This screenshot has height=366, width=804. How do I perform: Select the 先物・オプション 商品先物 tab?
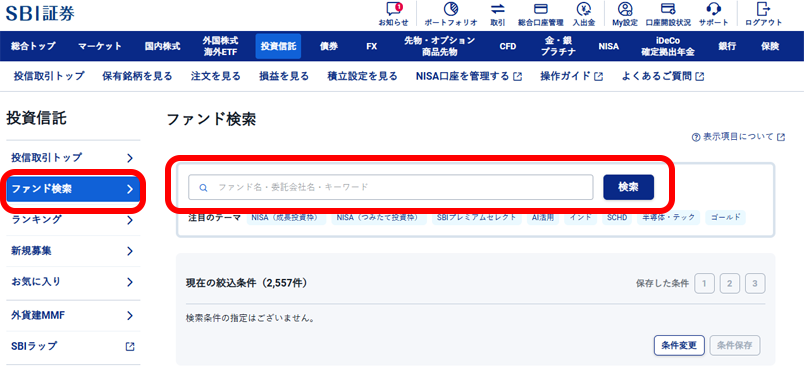(x=439, y=46)
